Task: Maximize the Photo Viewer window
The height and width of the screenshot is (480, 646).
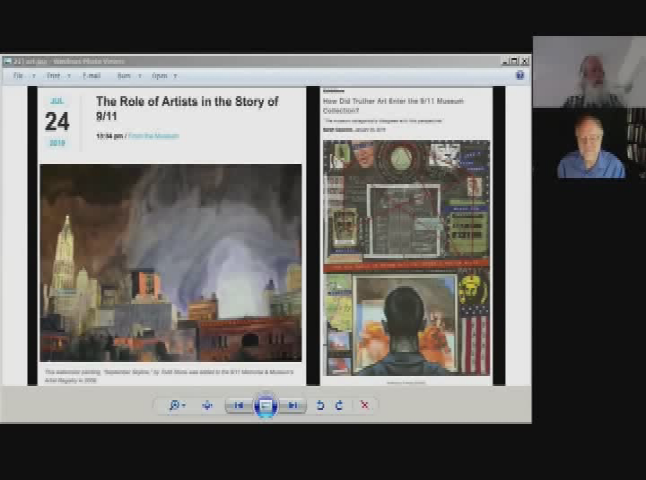Action: click(515, 61)
